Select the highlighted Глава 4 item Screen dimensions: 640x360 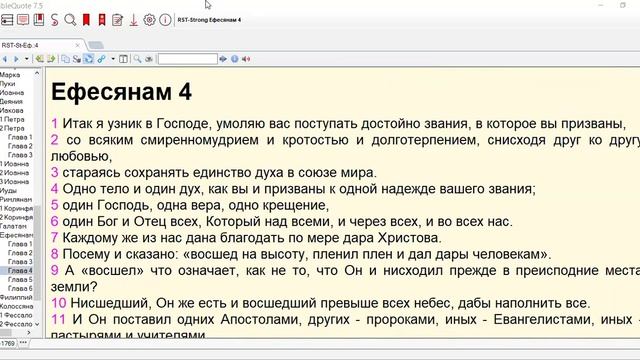pyautogui.click(x=20, y=271)
